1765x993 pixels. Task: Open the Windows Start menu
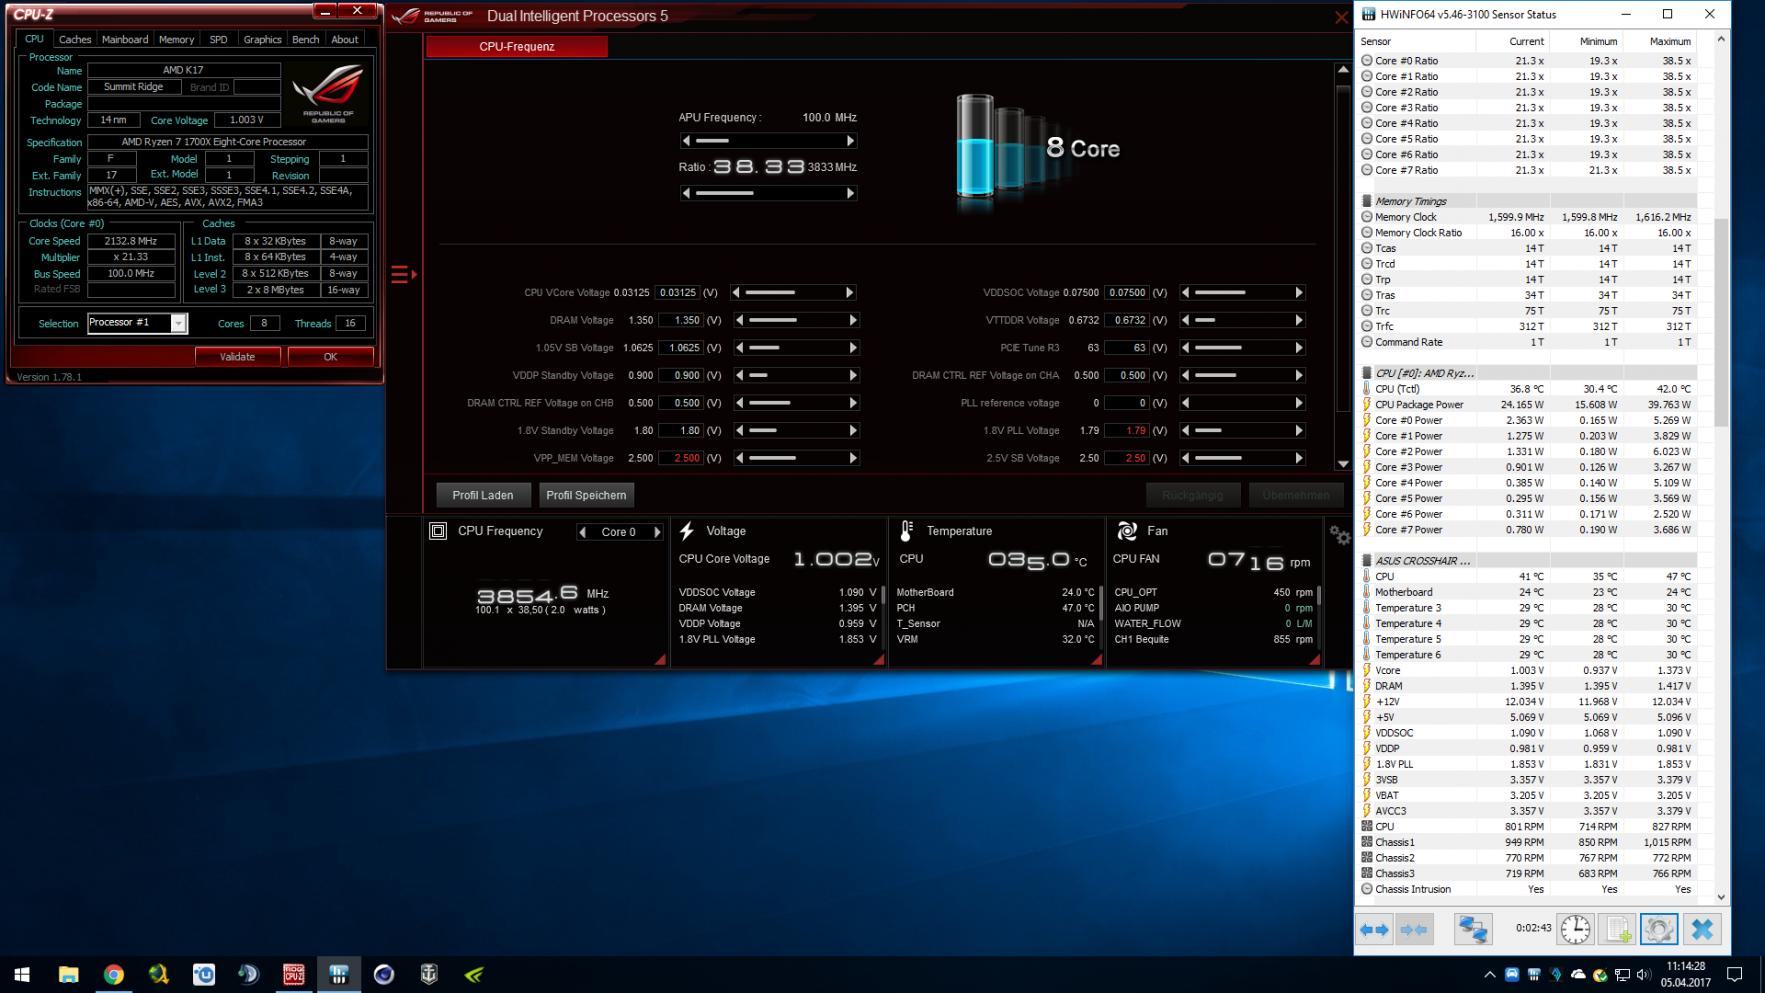click(22, 974)
